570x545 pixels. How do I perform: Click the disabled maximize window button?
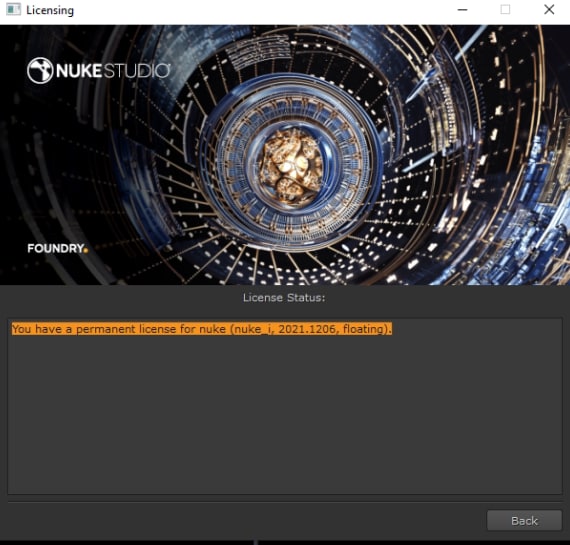[x=505, y=10]
